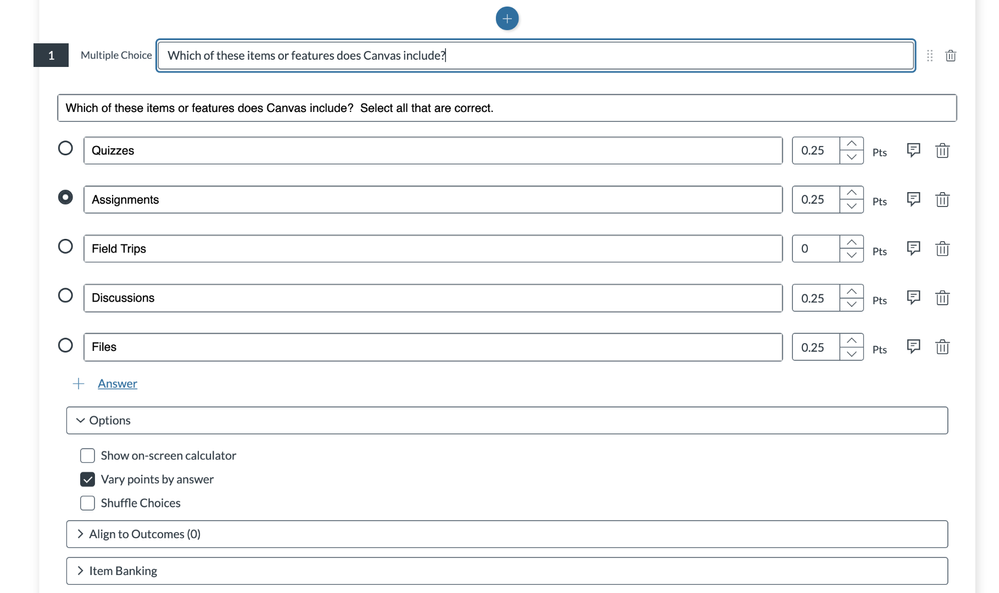
Task: Delete the Field Trips answer choice
Action: pos(942,248)
